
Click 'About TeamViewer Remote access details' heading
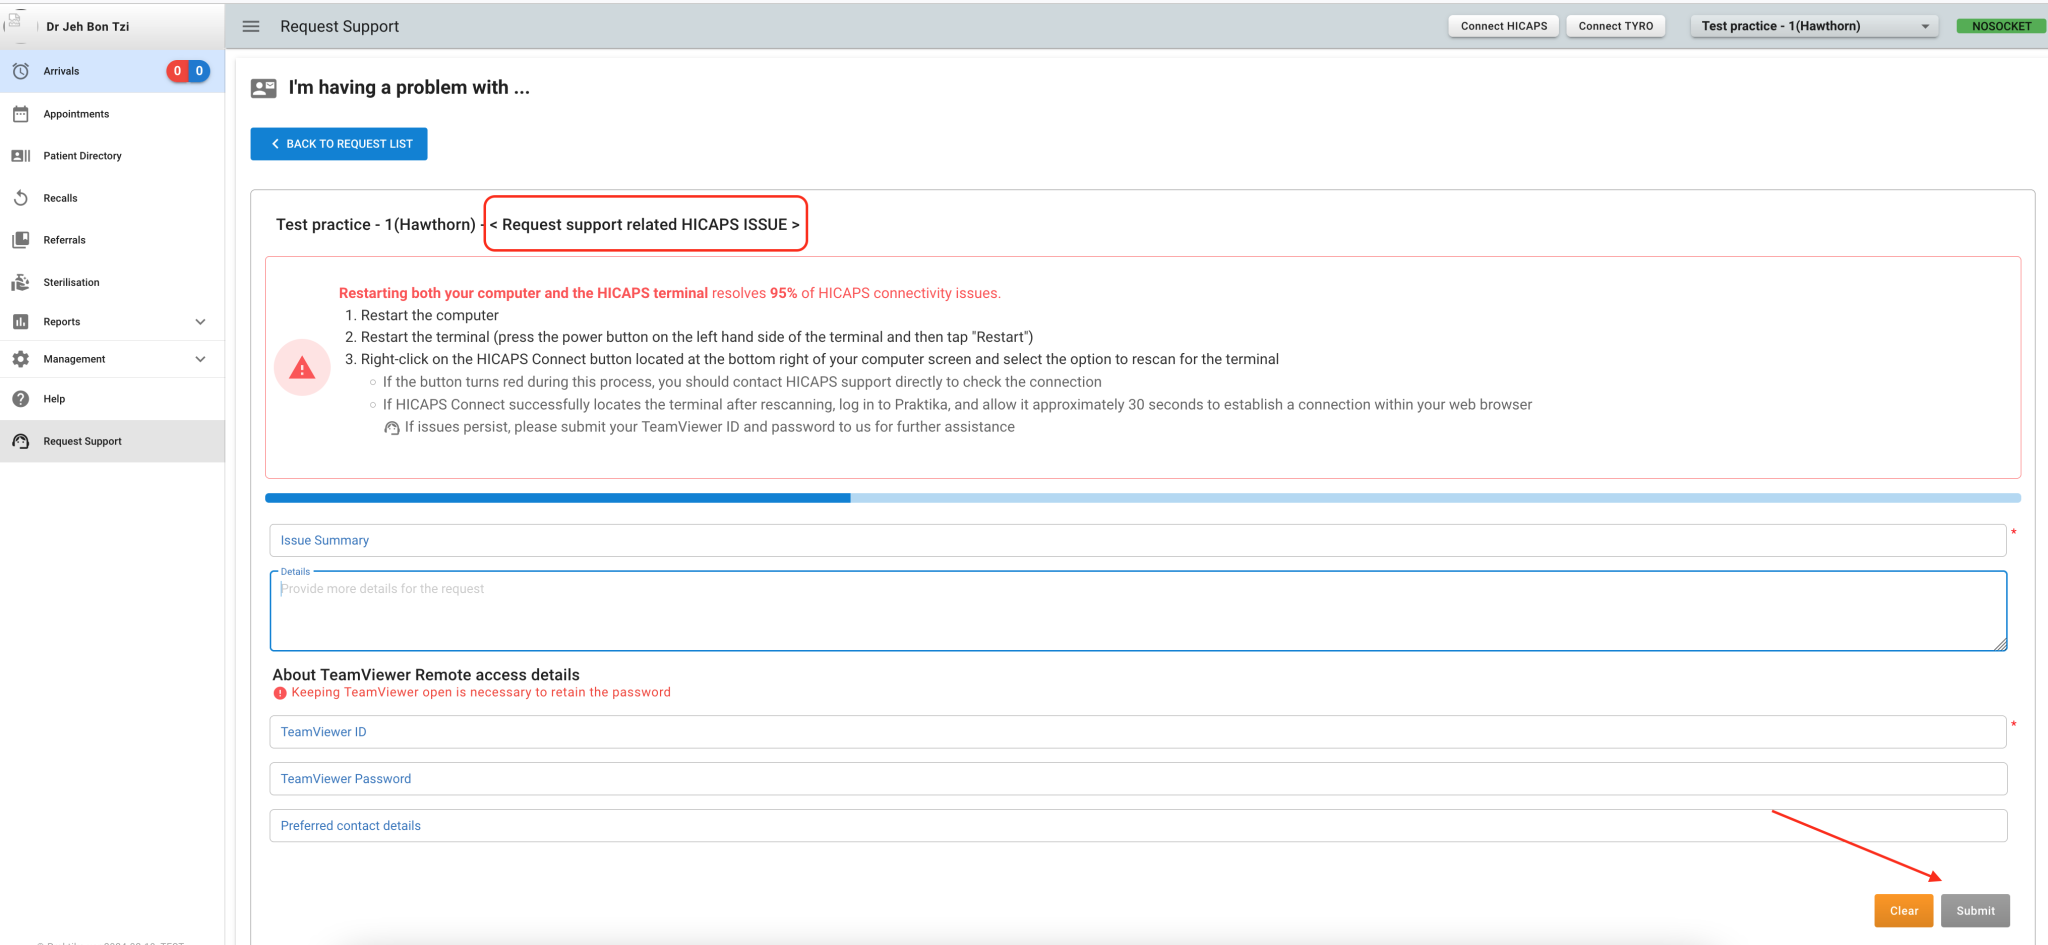[426, 675]
